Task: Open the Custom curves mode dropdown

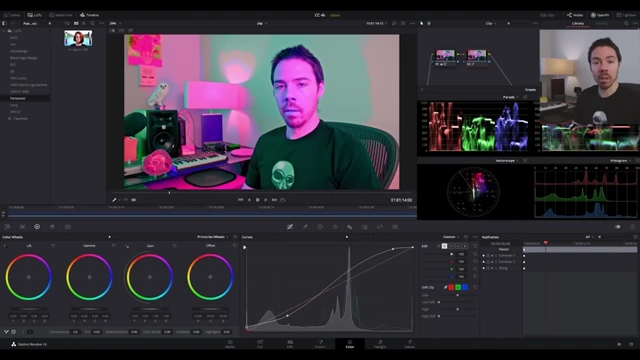Action: tap(451, 237)
